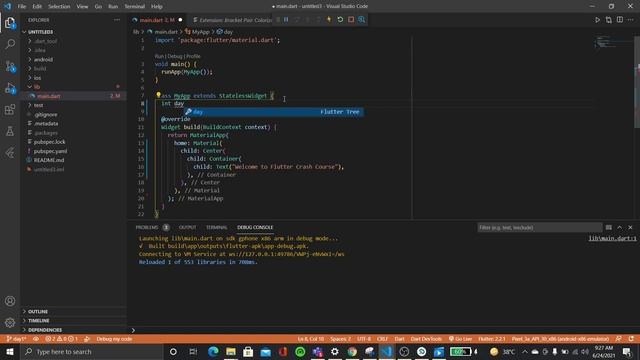Screen dimensions: 640x360
Task: Click the eye icon in the status bar
Action: pyautogui.click(x=36, y=339)
